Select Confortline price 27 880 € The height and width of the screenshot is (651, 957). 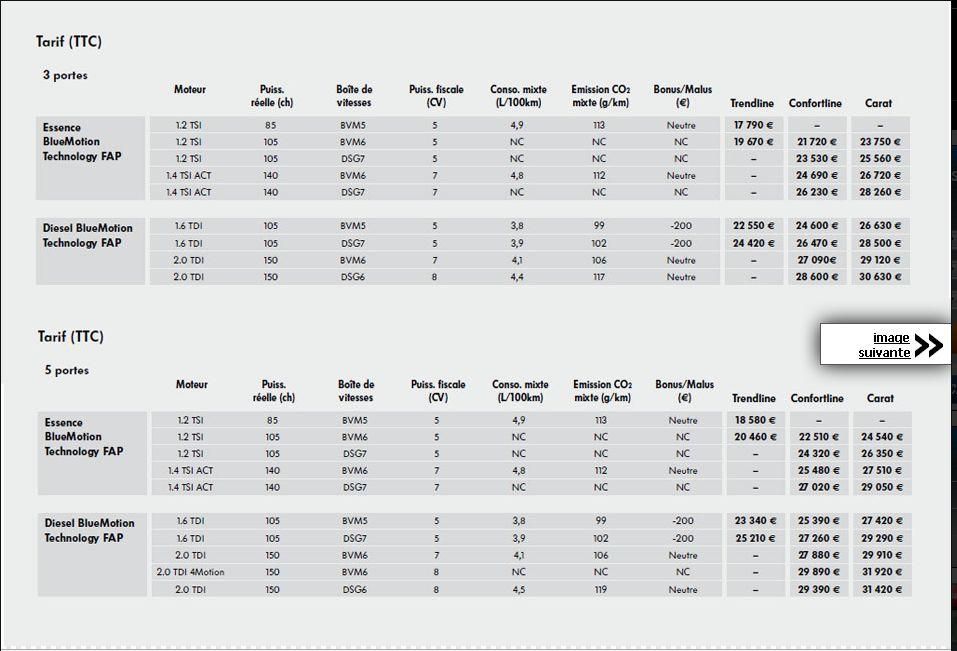818,555
